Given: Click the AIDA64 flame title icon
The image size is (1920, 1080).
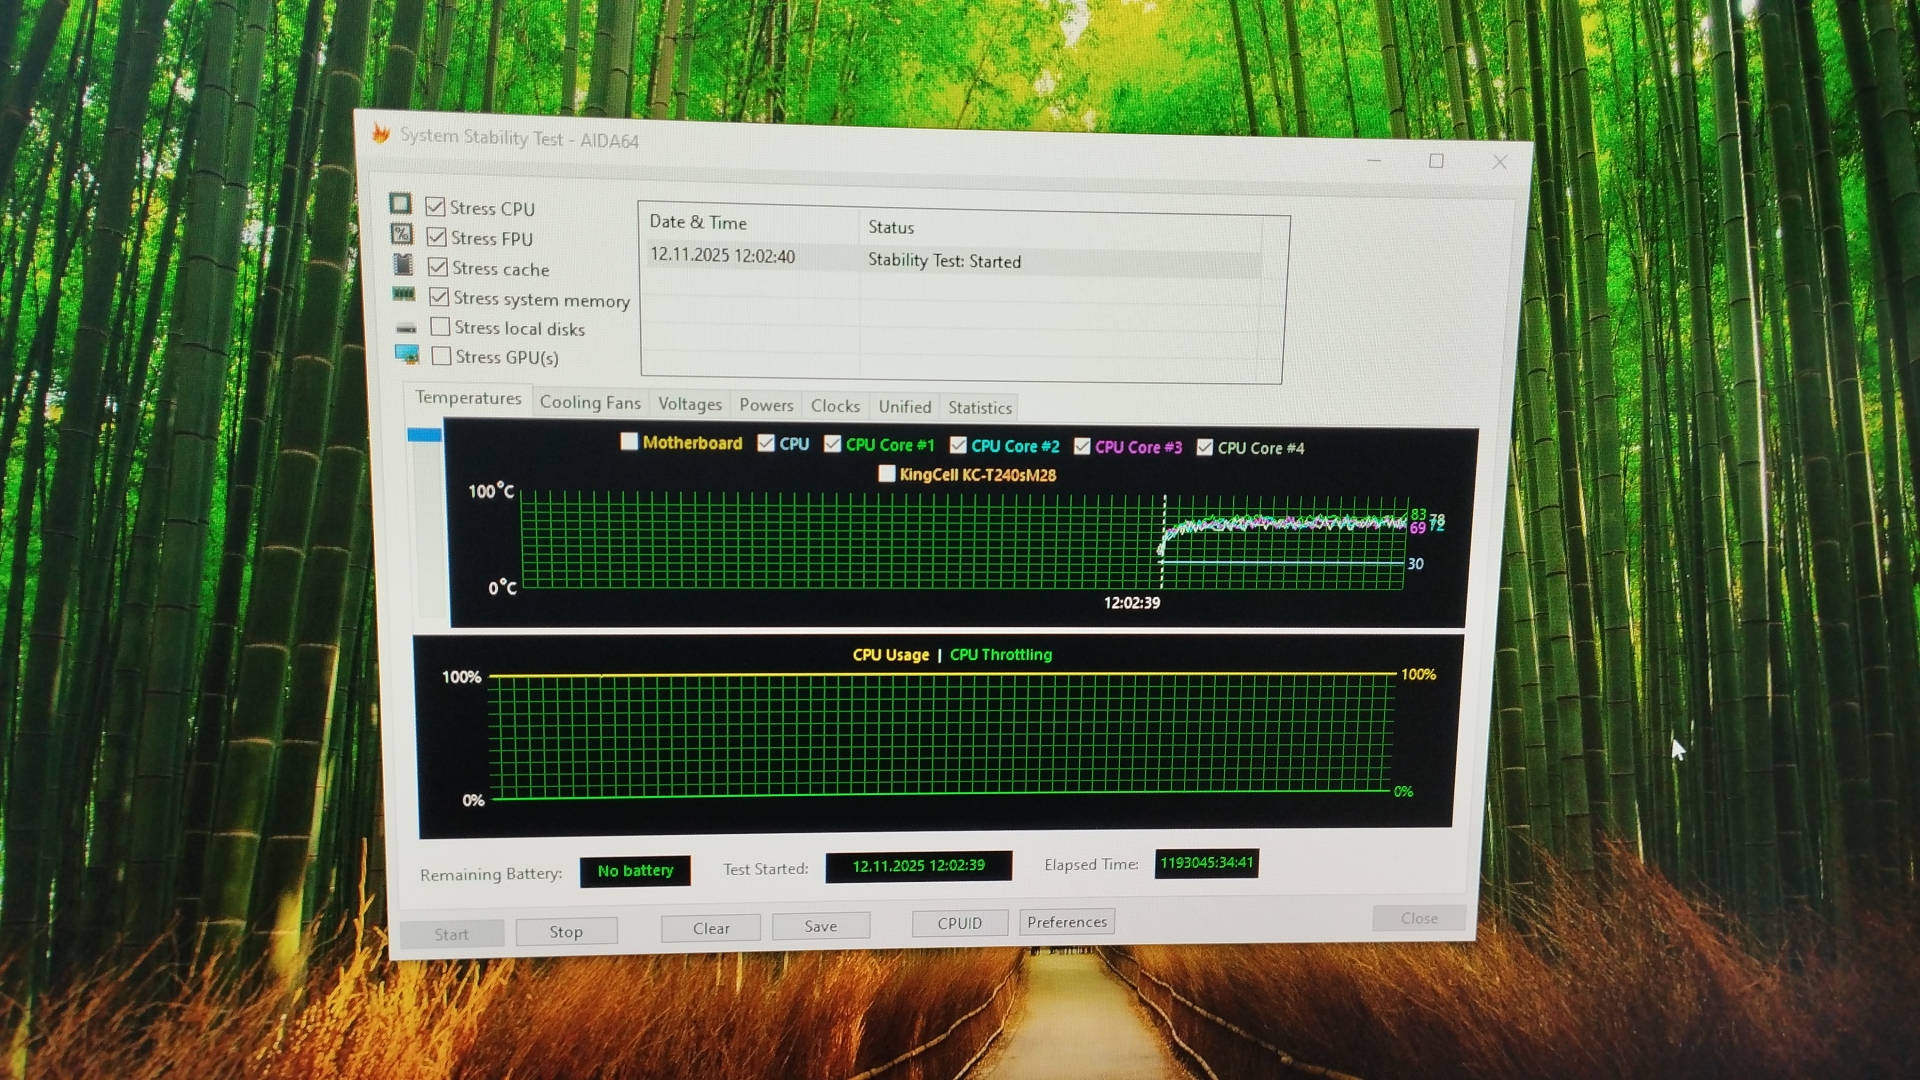Looking at the screenshot, I should click(x=380, y=133).
